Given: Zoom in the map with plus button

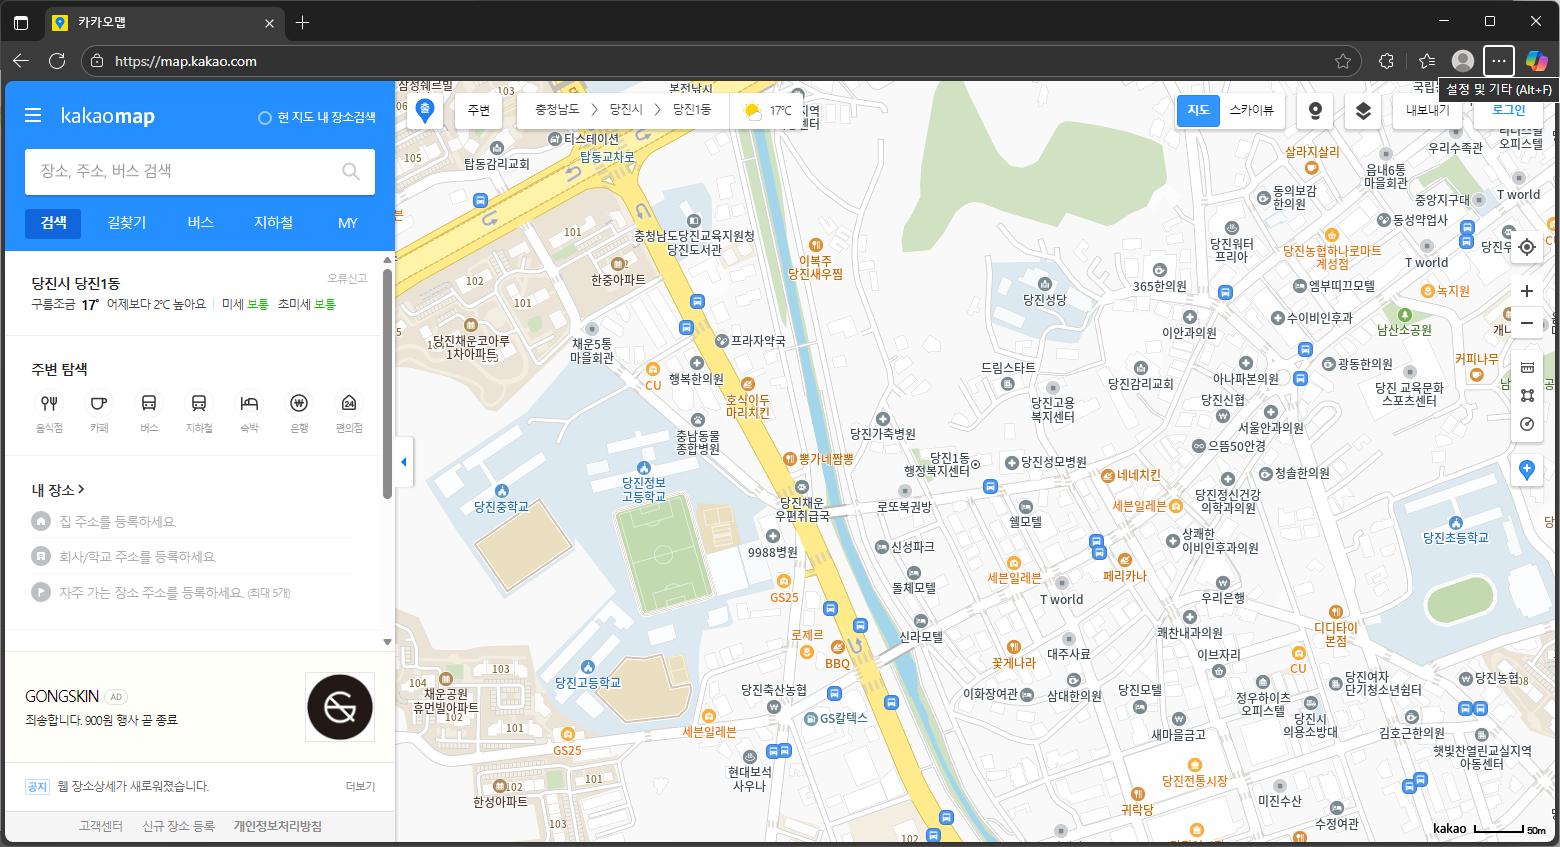Looking at the screenshot, I should [x=1527, y=291].
